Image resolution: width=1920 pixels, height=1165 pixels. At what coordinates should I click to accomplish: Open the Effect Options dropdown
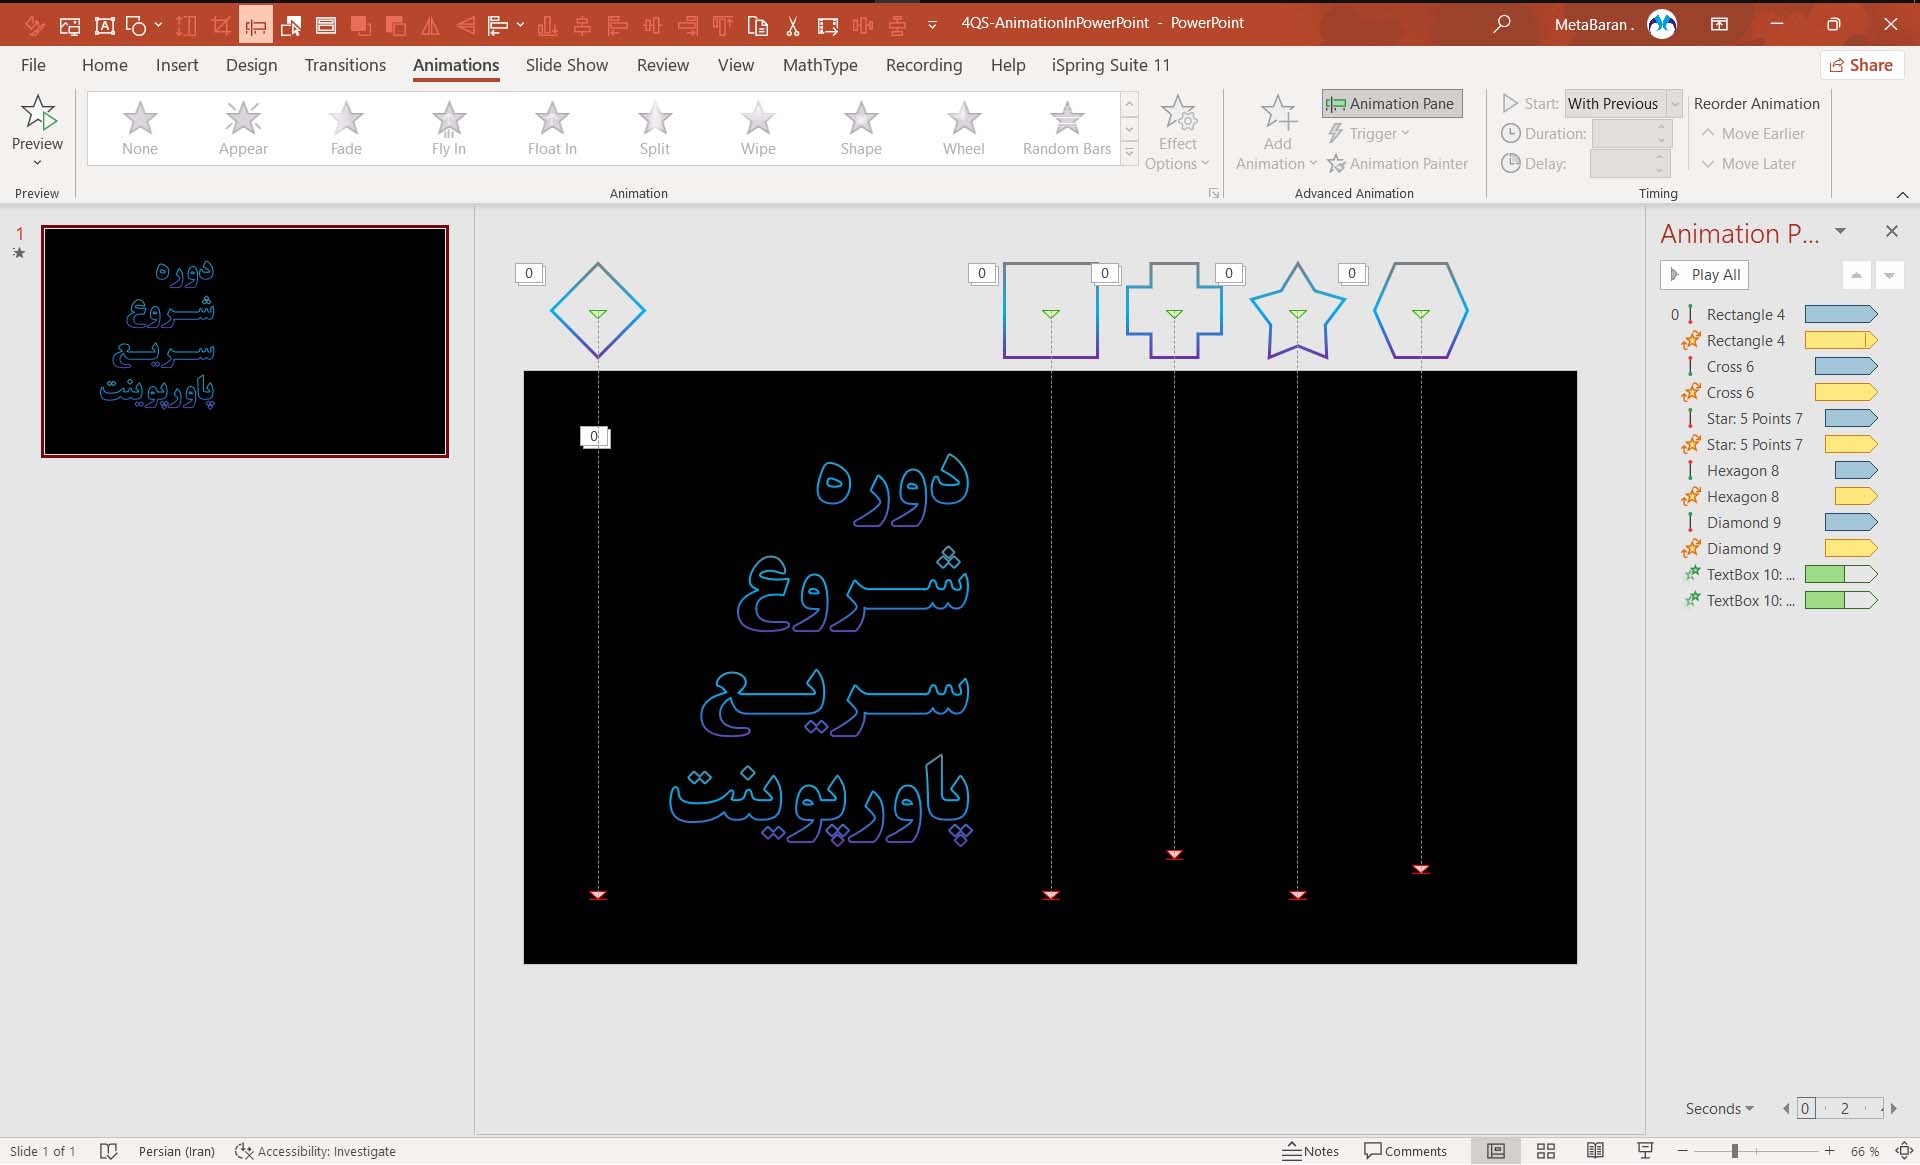(1177, 133)
